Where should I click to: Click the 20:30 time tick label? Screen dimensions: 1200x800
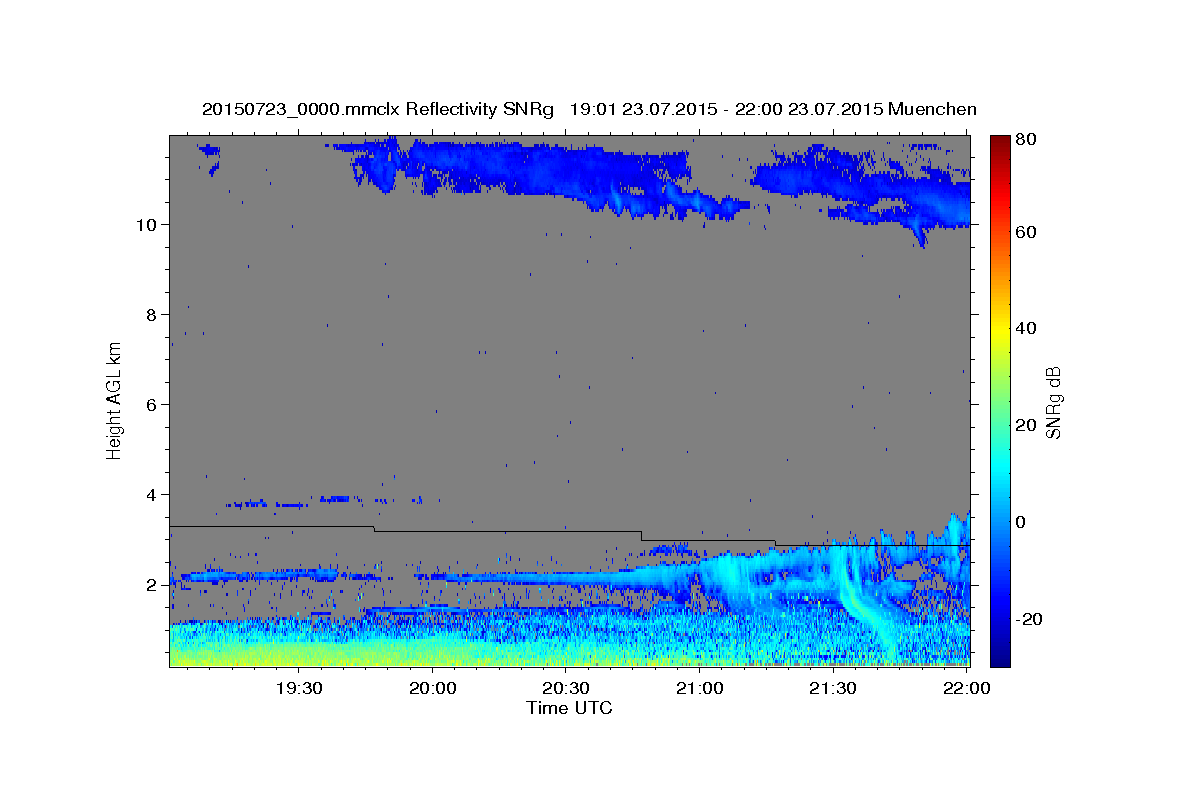click(x=565, y=688)
